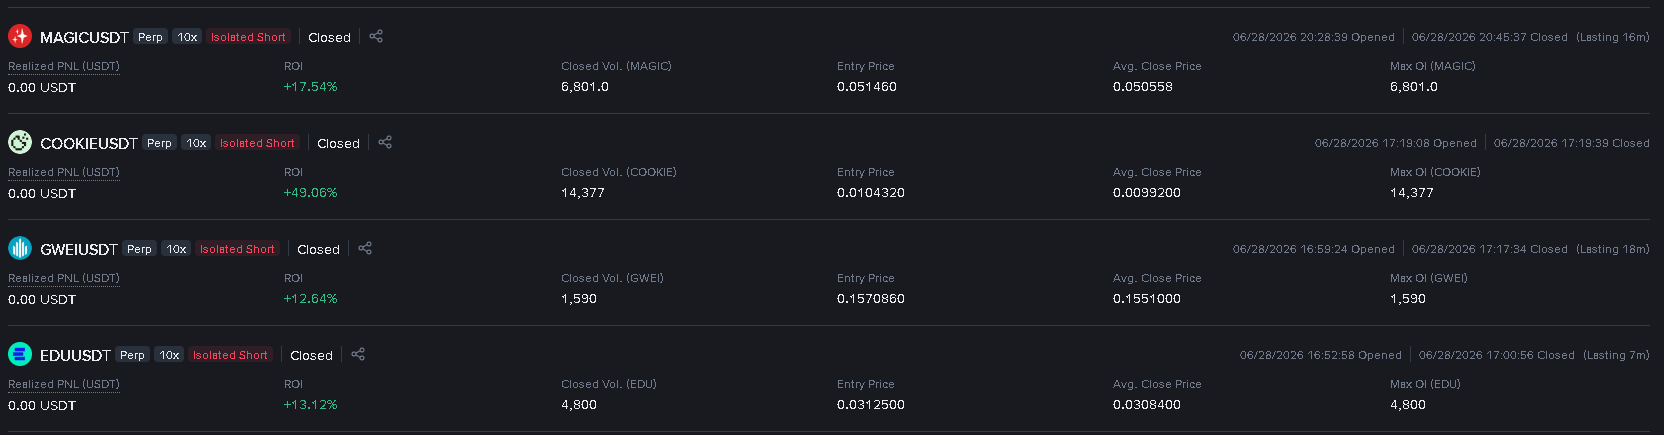
Task: Click the MAGIC coin logo icon
Action: 20,36
